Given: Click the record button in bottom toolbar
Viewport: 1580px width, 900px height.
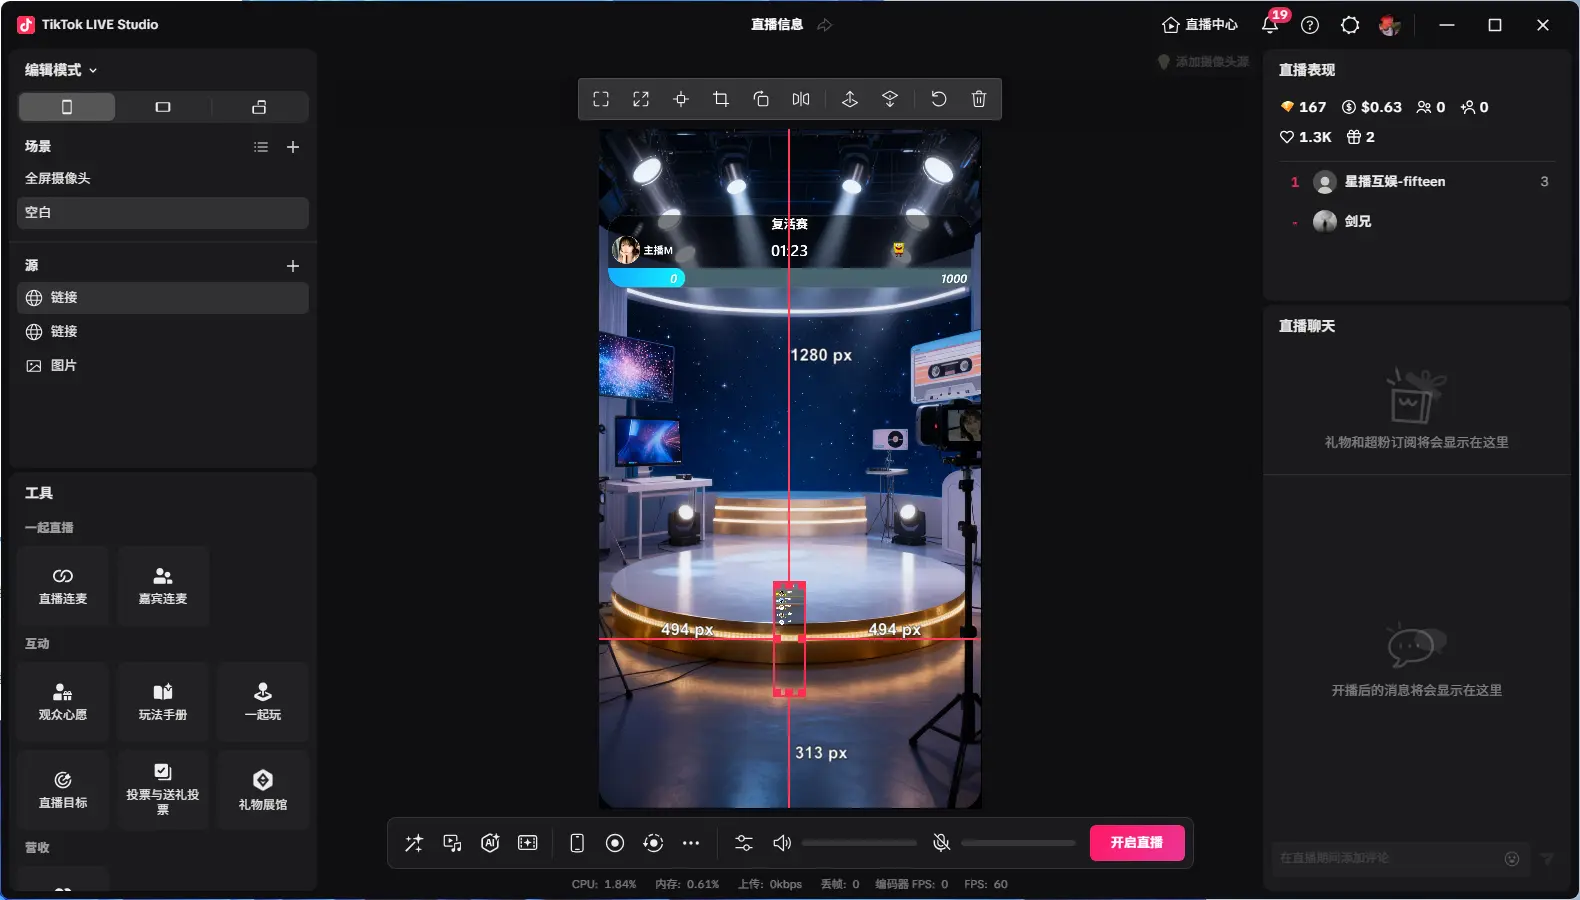Looking at the screenshot, I should click(615, 843).
